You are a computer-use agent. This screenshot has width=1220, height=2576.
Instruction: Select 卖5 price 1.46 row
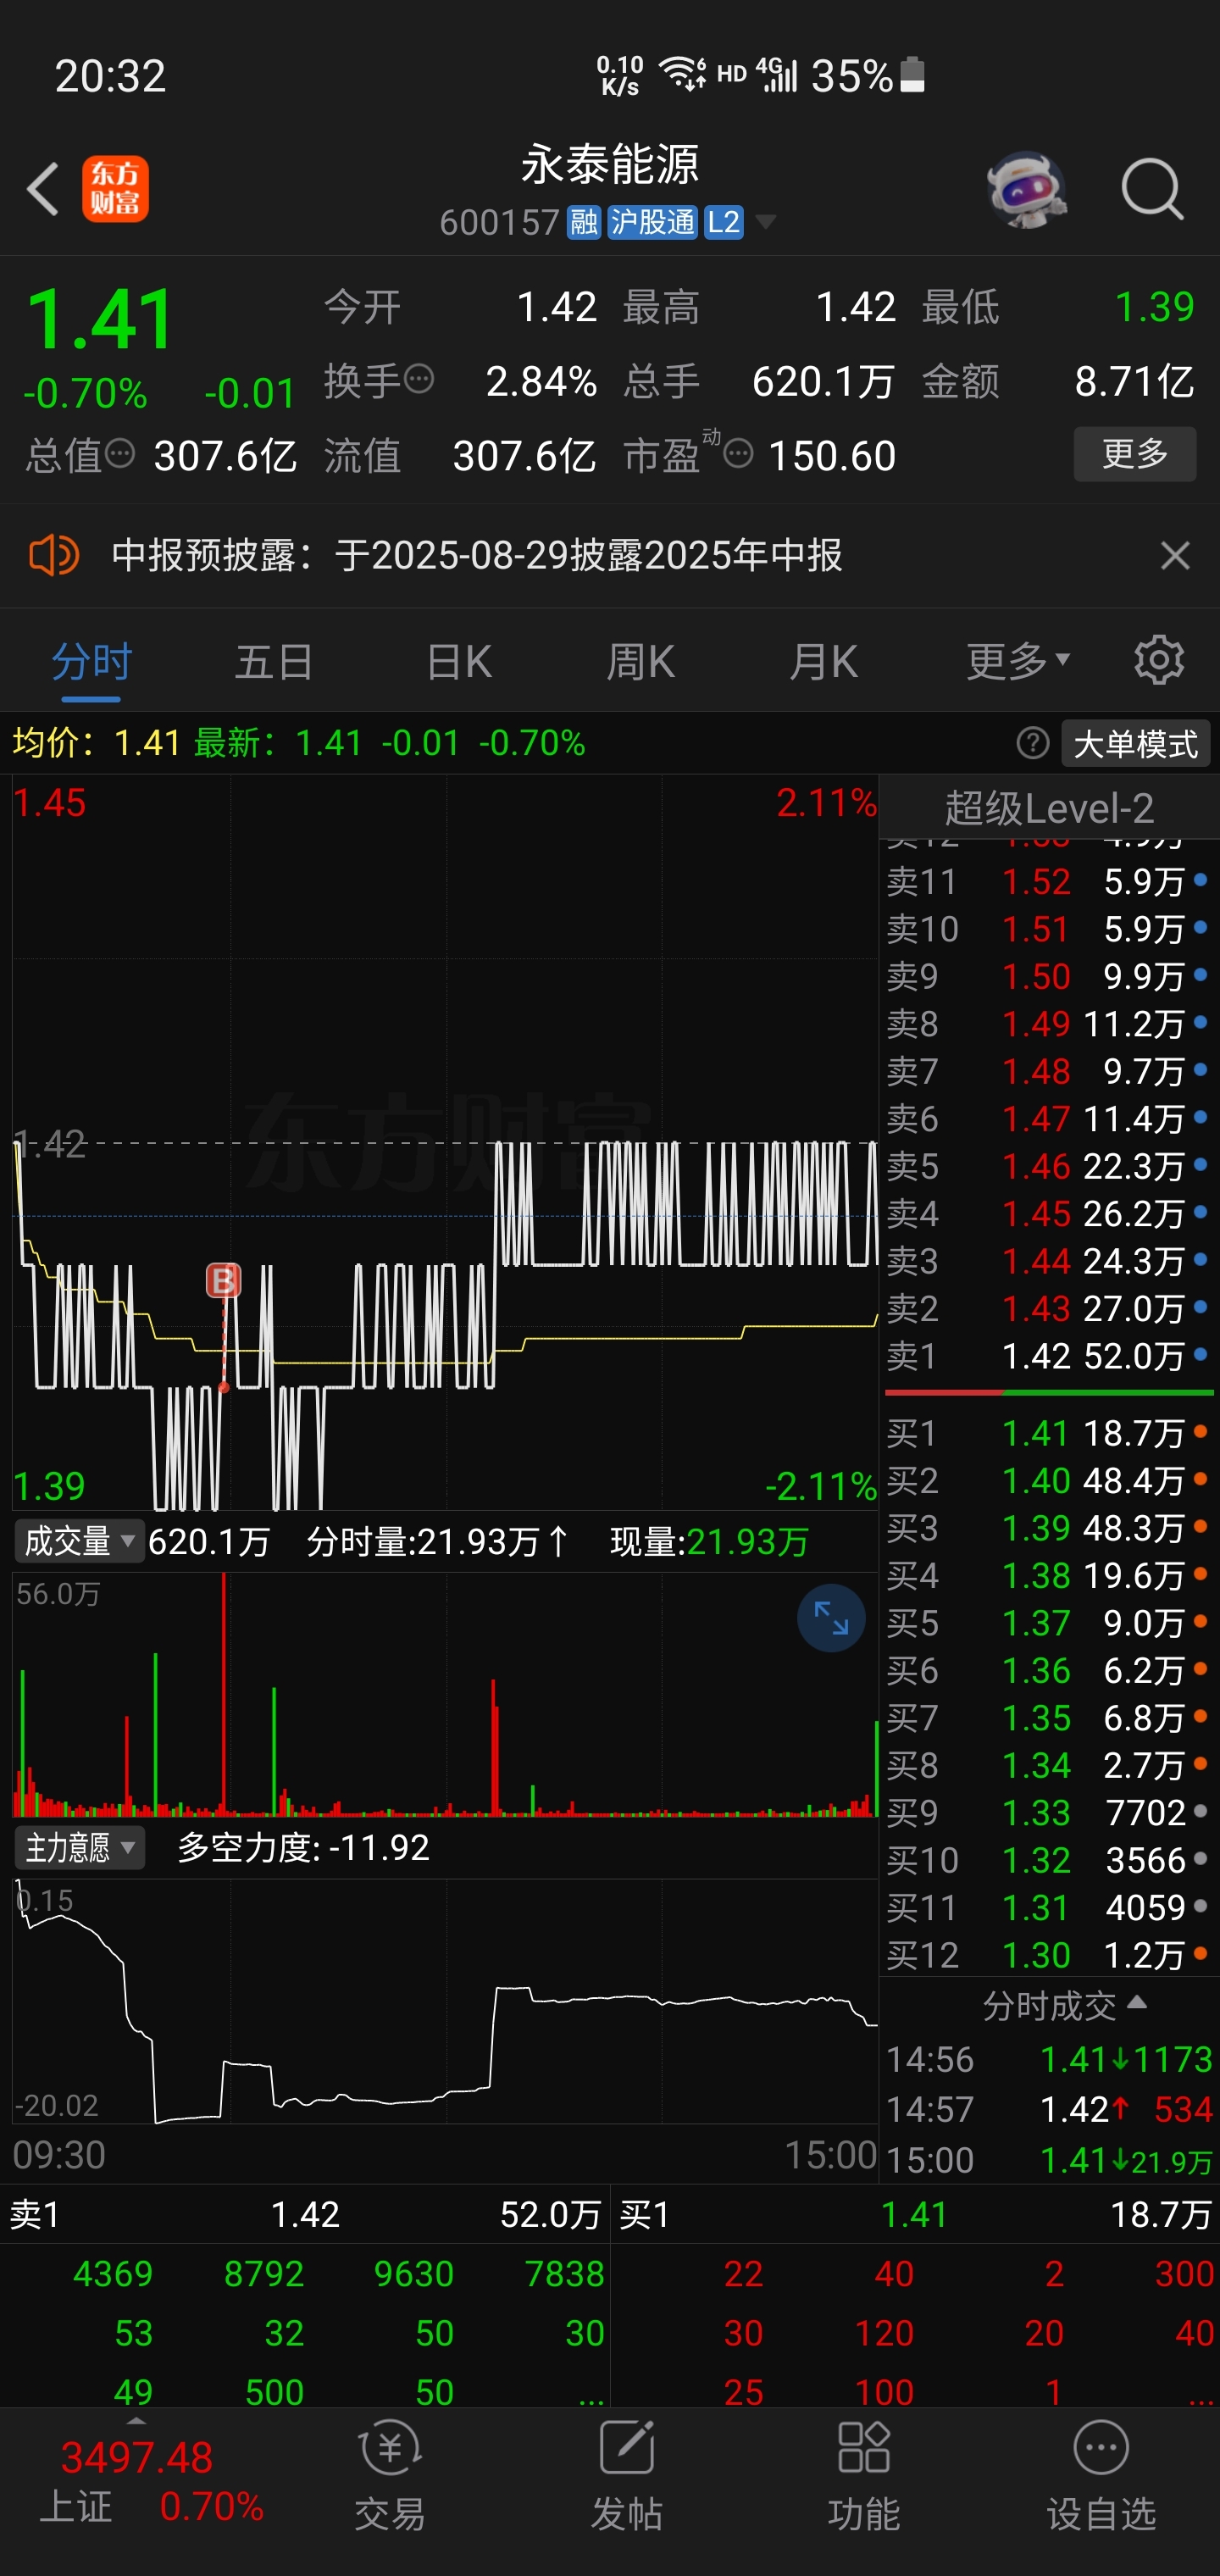1048,1166
